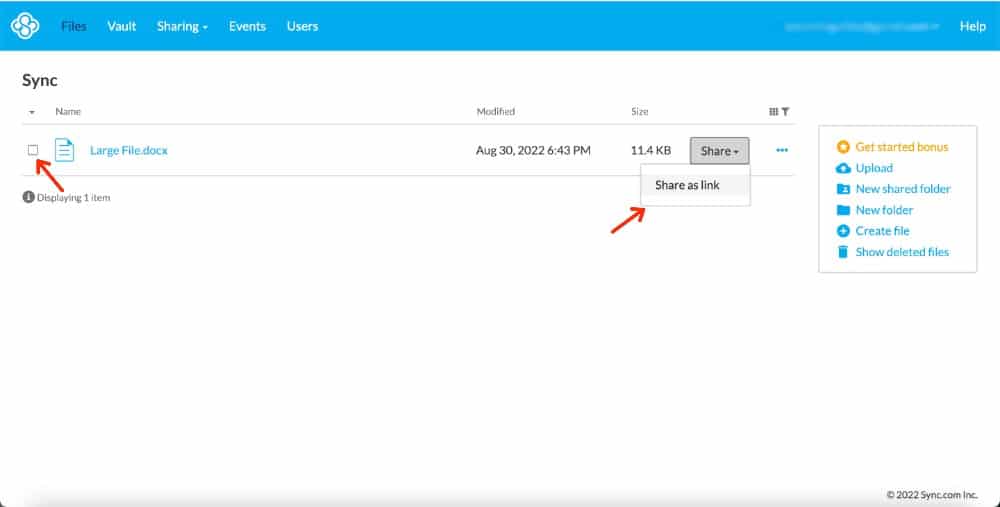Toggle the Share dropdown button
This screenshot has height=507, width=1000.
point(719,151)
